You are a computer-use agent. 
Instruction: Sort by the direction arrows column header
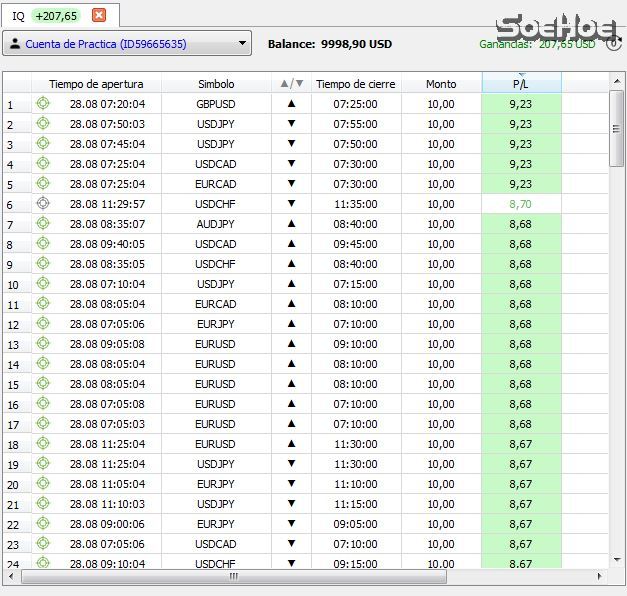click(291, 84)
